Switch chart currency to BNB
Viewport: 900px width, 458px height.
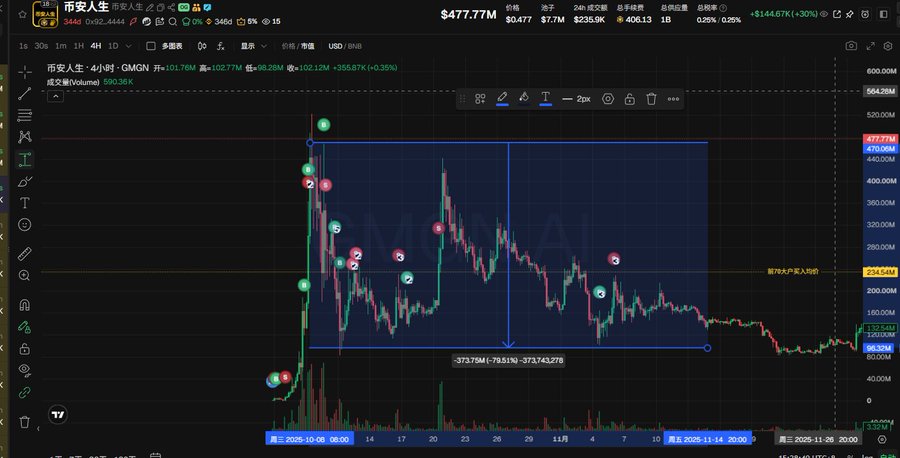tap(355, 46)
